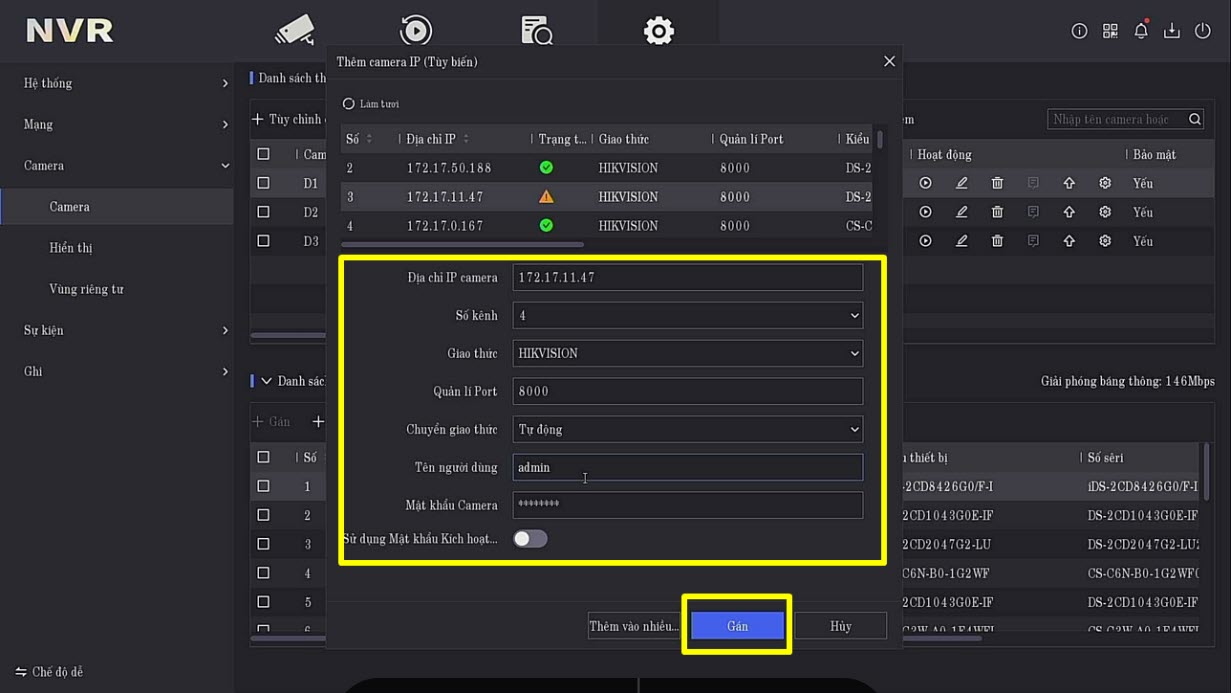Open the 'Chuyển giao thức' dropdown
This screenshot has height=693, width=1231.
[x=687, y=430]
